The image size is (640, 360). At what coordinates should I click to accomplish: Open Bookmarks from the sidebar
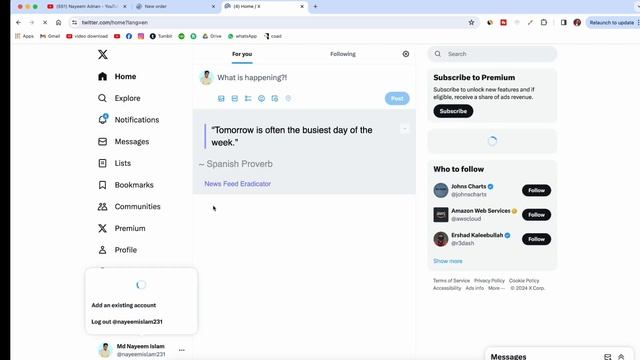(126, 185)
